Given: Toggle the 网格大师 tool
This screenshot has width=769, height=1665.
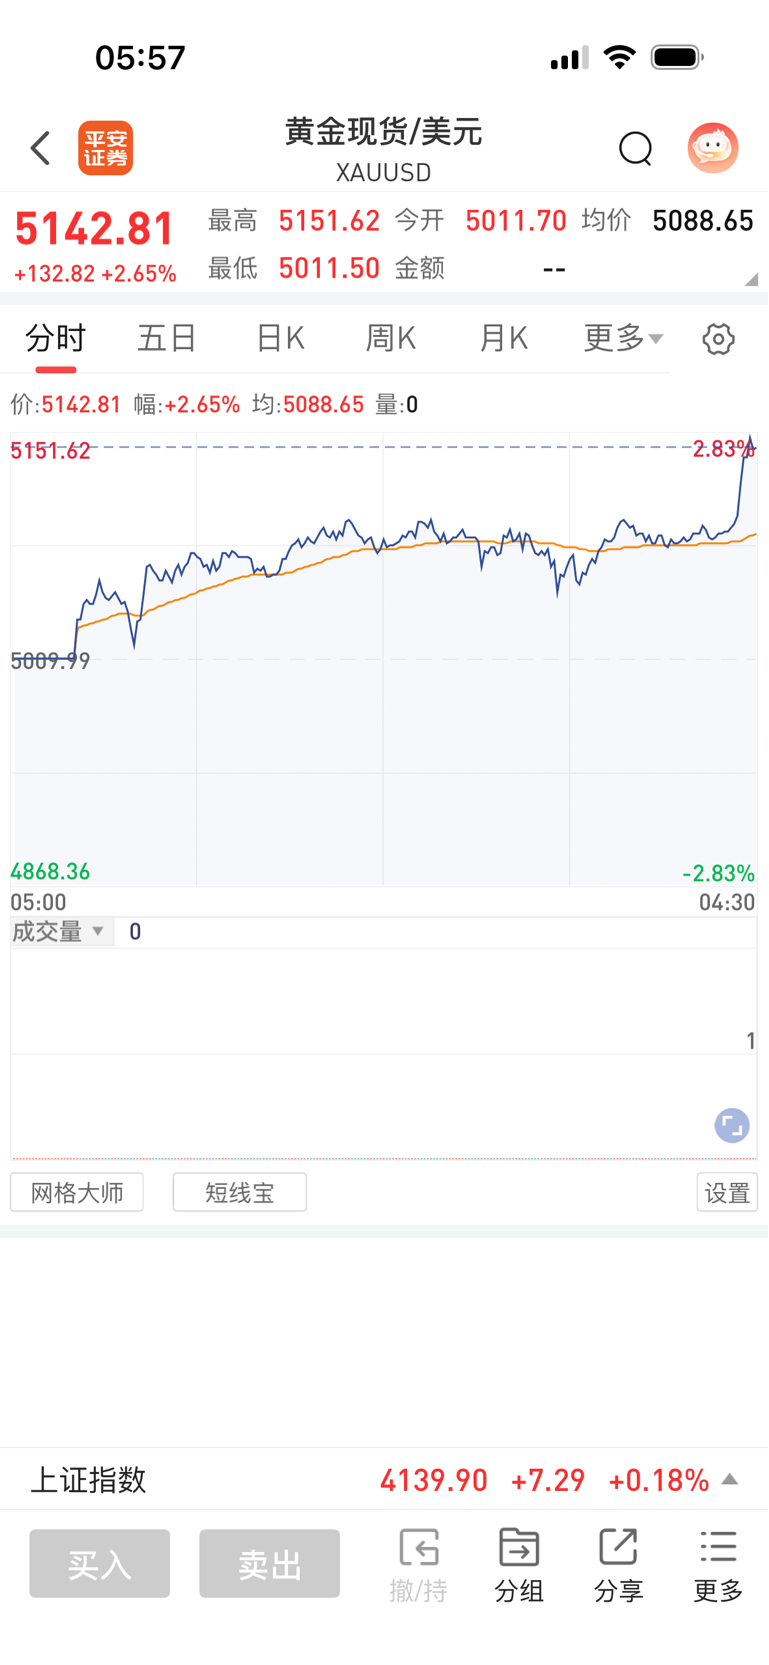Looking at the screenshot, I should click(77, 1192).
